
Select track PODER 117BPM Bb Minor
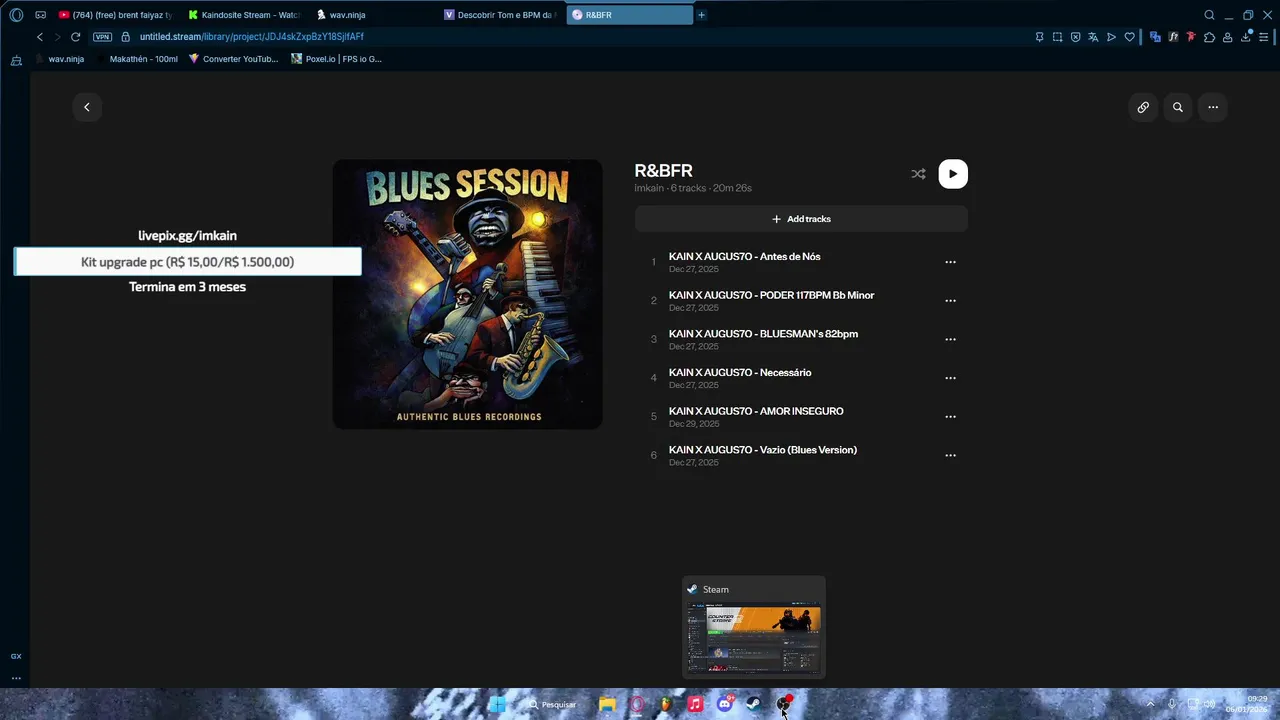[x=801, y=301]
